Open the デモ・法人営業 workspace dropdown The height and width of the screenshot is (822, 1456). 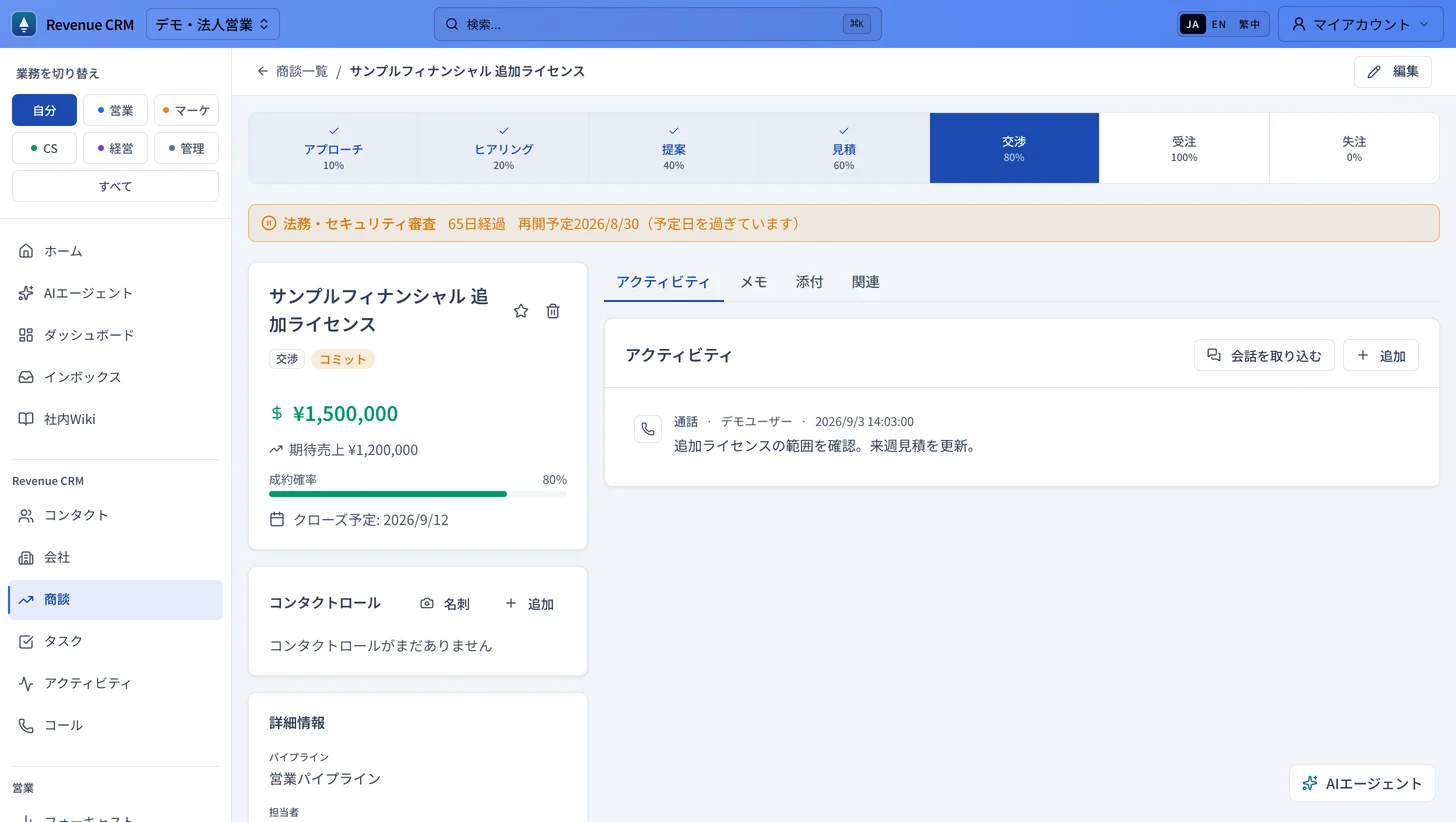pos(213,24)
